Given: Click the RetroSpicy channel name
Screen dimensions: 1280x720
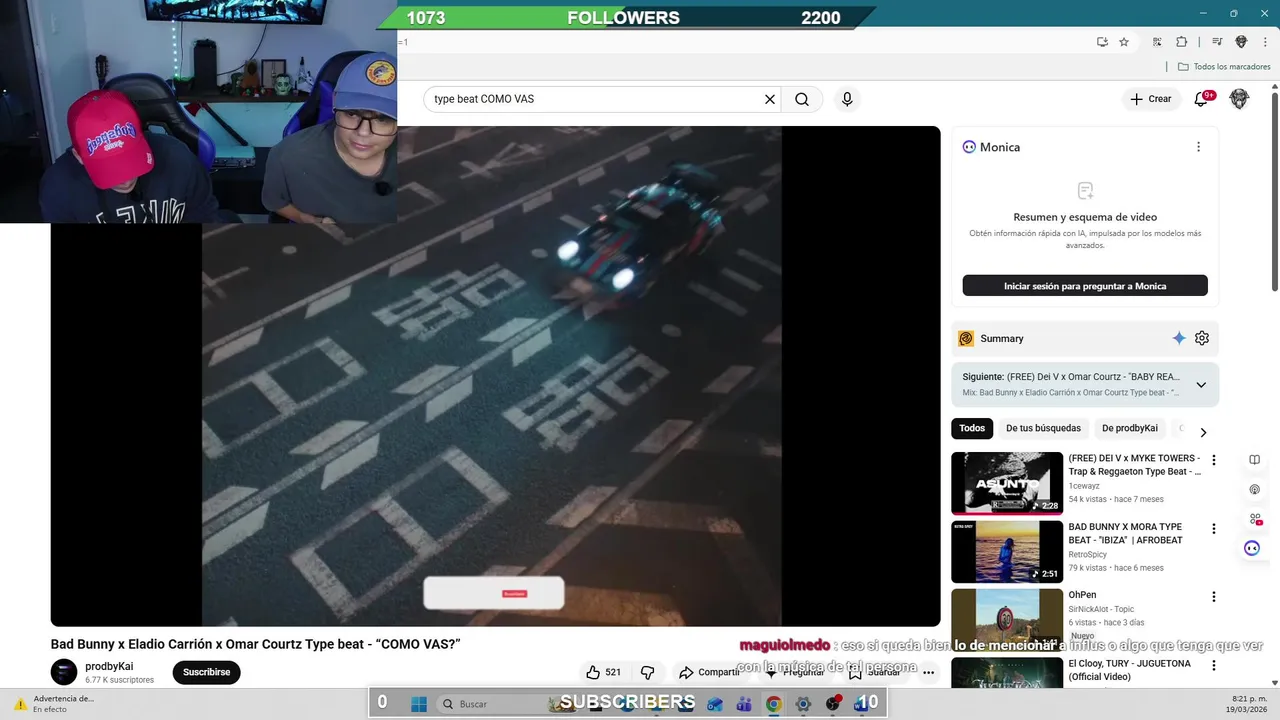Looking at the screenshot, I should coord(1089,554).
